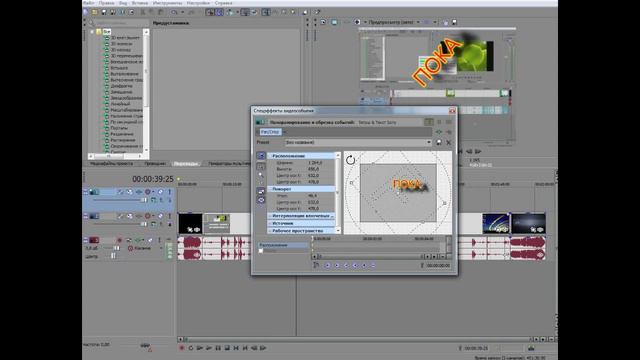This screenshot has height=360, width=640.
Task: Click the Open project toolbar icon
Action: tap(95, 12)
